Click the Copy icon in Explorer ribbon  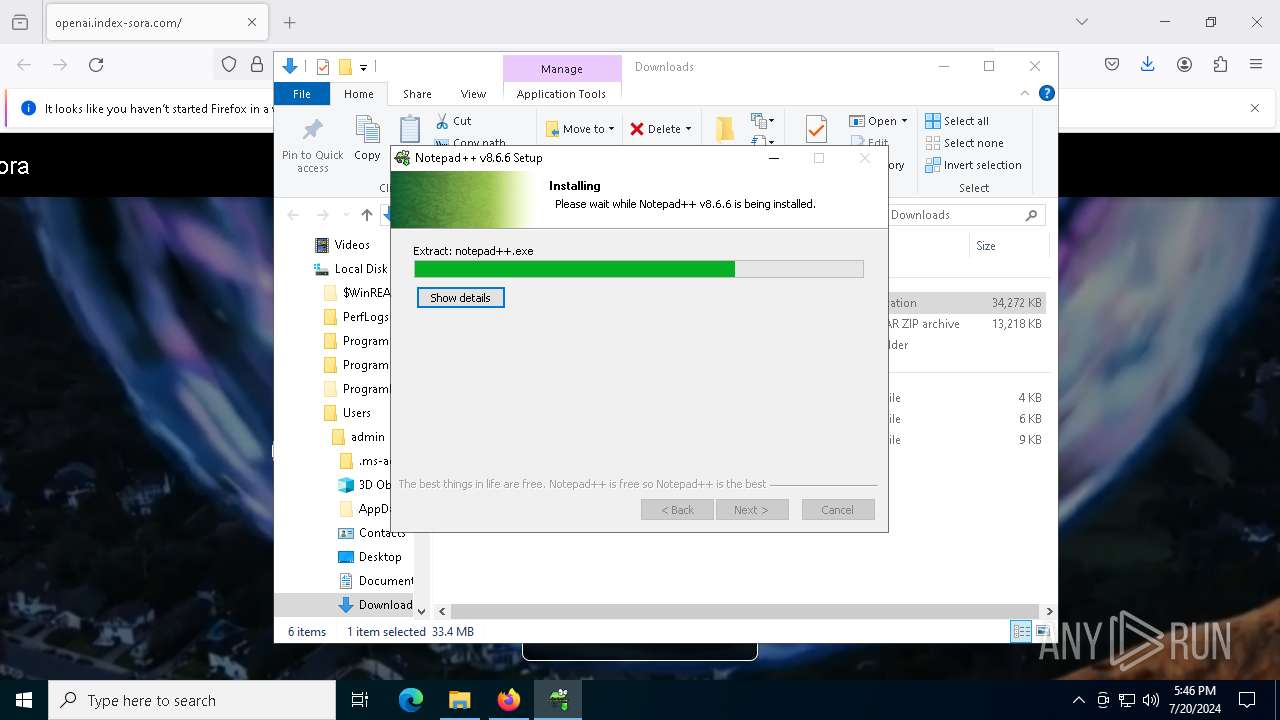coord(367,138)
